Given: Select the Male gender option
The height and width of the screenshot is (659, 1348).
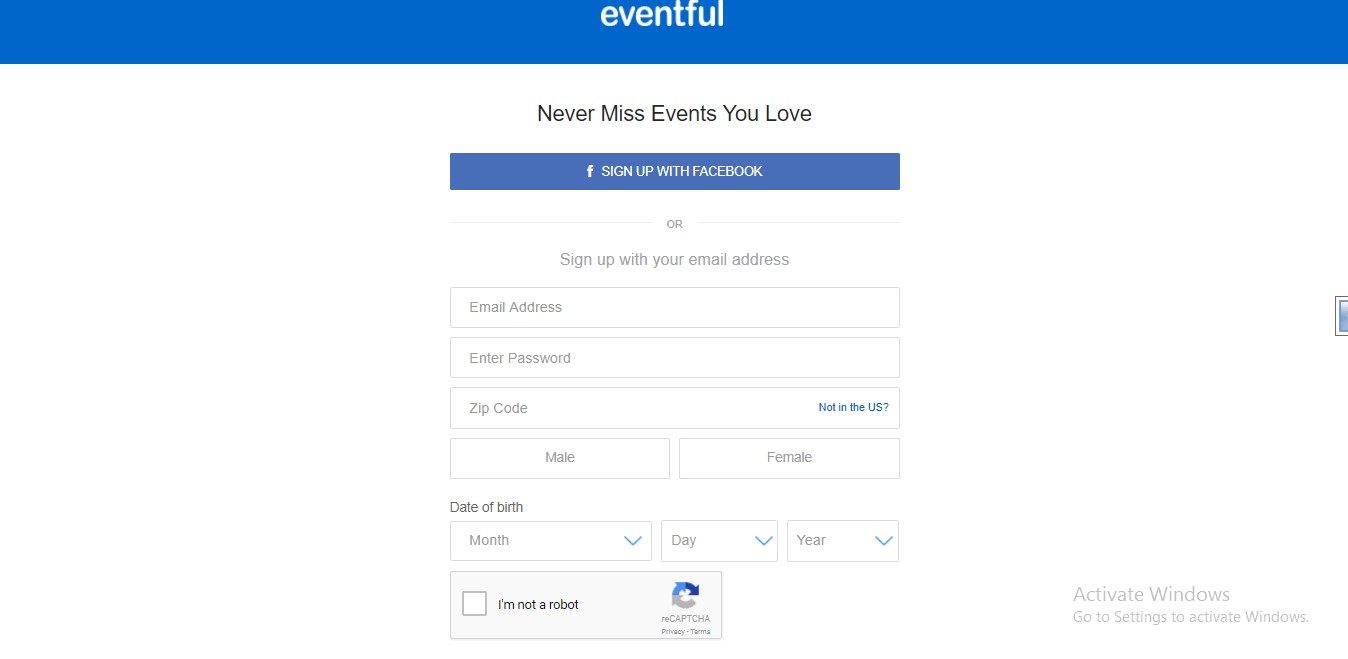Looking at the screenshot, I should point(560,458).
